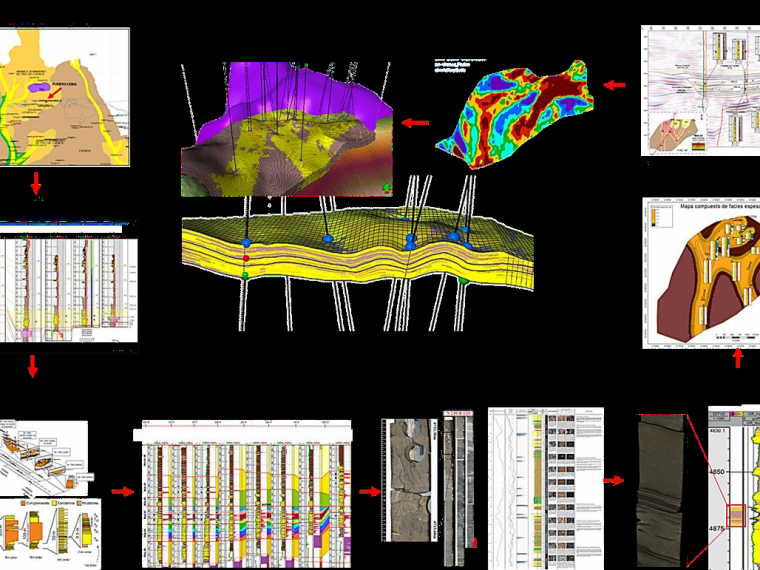Open the seismic section image
Image resolution: width=760 pixels, height=570 pixels.
point(700,91)
